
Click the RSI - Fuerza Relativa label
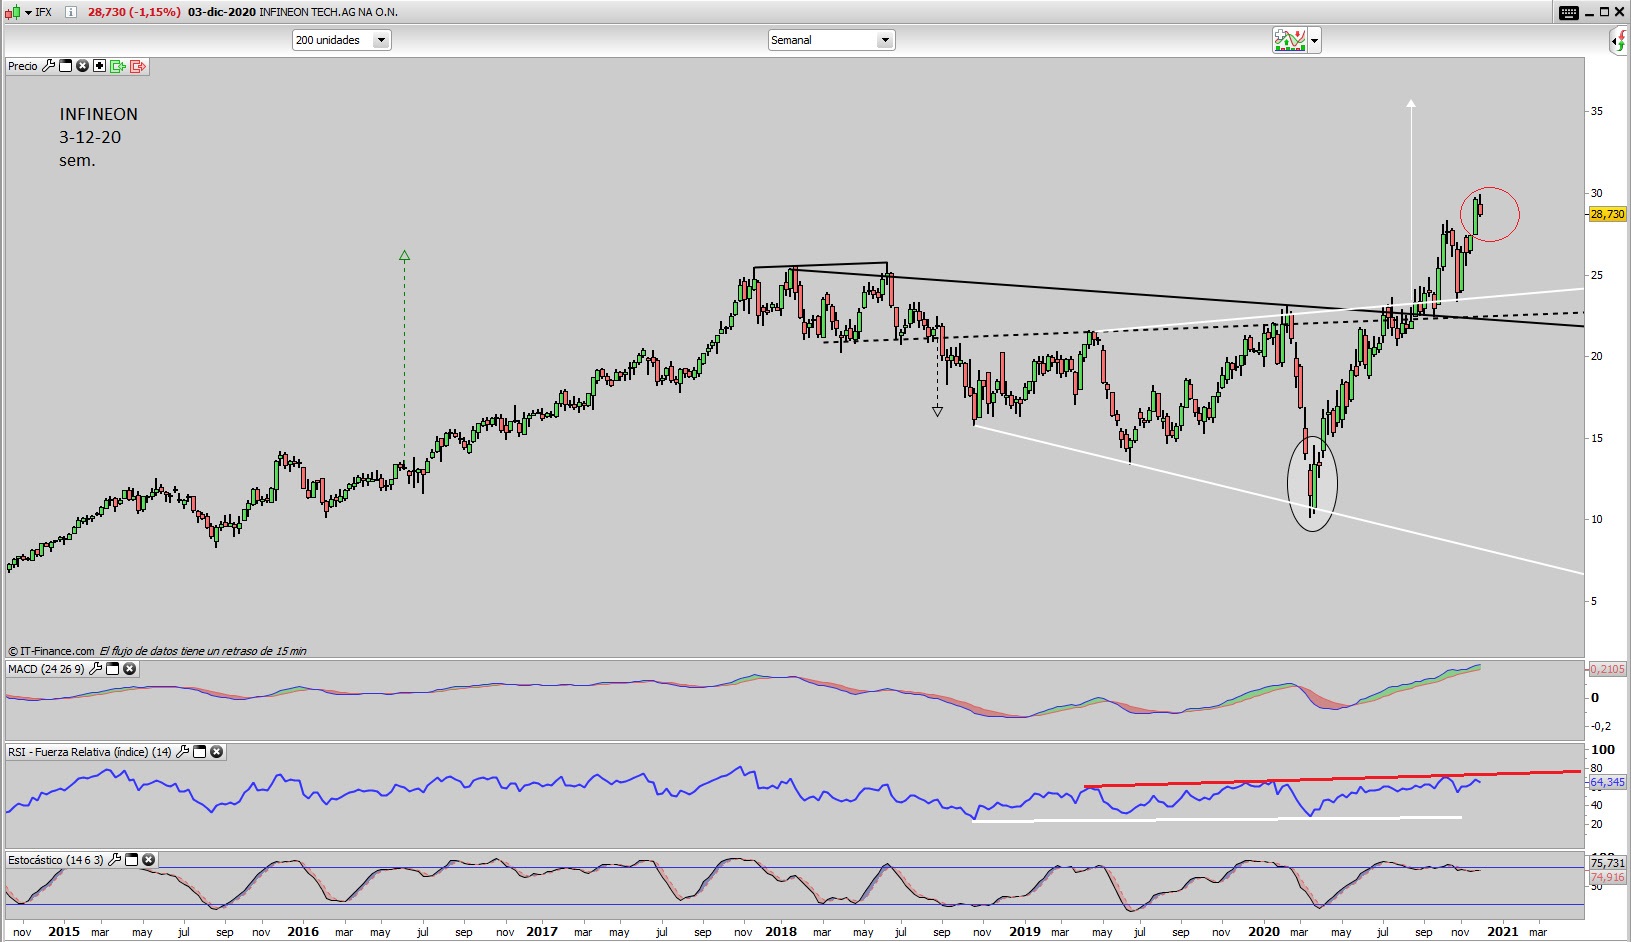click(x=90, y=752)
